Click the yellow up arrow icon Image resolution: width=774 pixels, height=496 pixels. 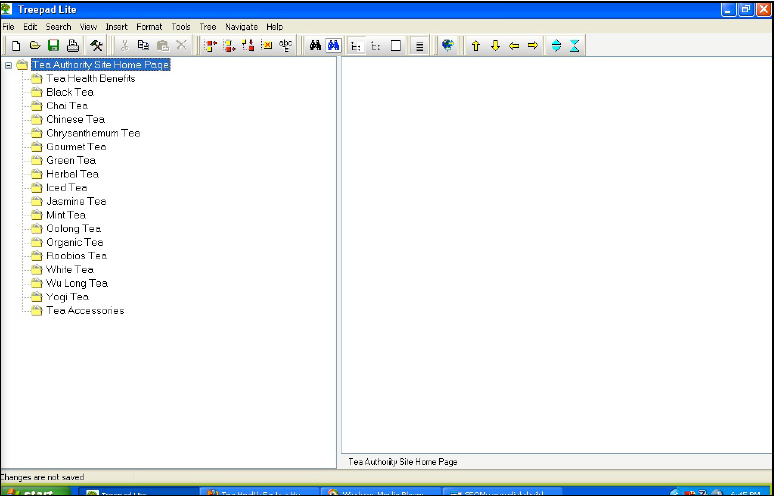pos(476,46)
